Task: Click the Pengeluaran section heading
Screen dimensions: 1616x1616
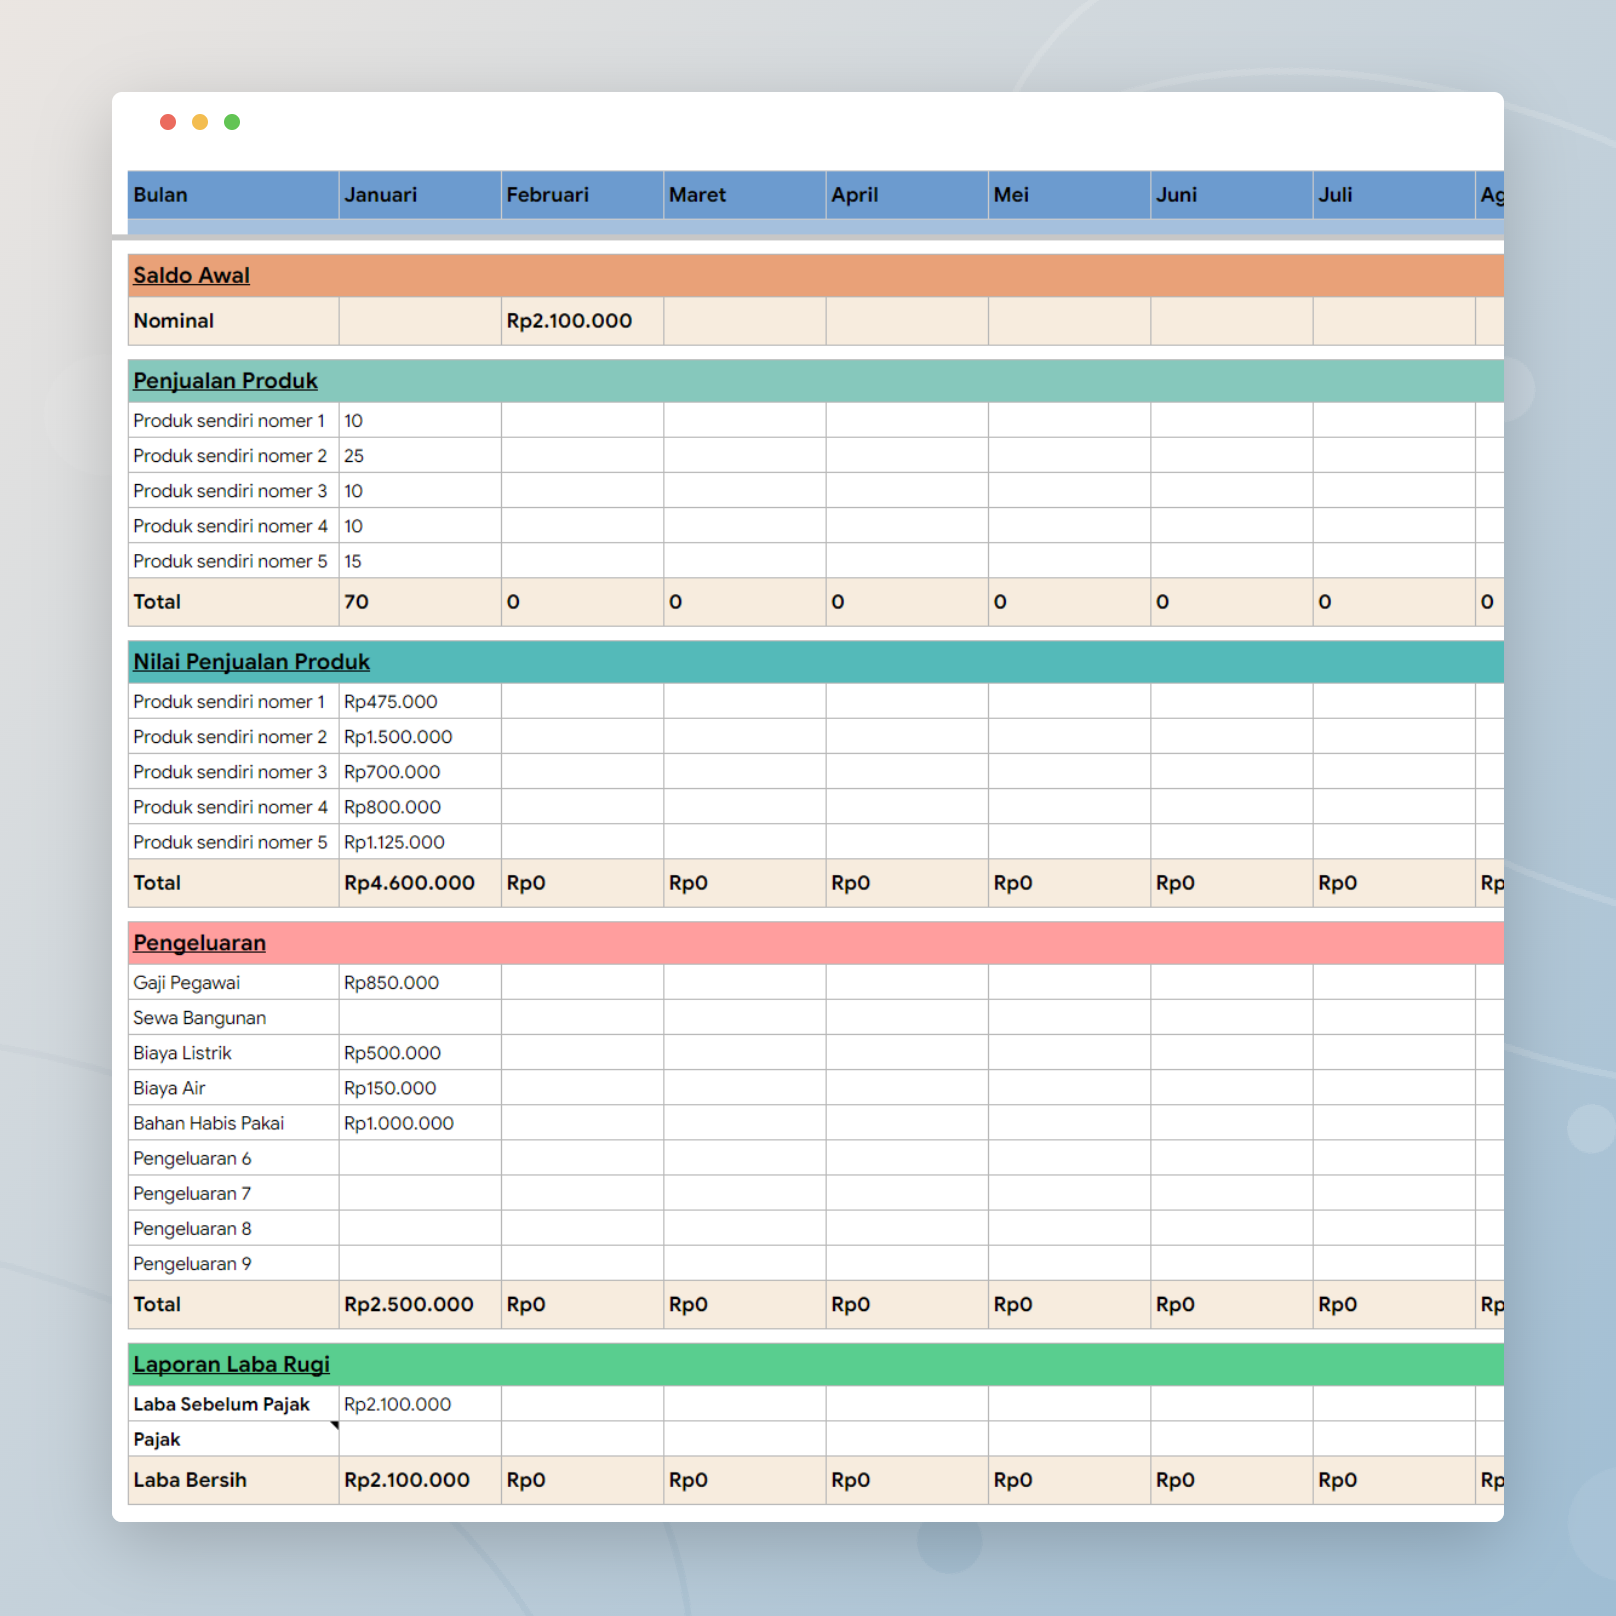Action: point(199,943)
